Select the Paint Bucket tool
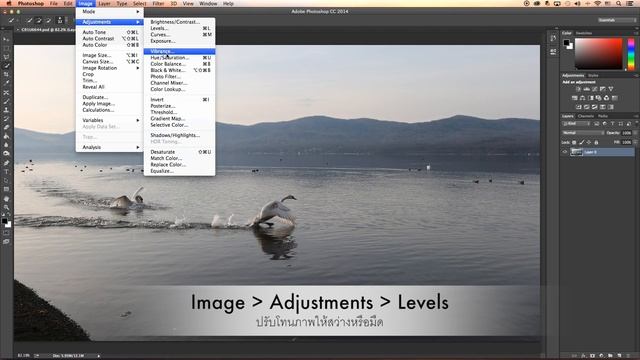Screen dimensions: 640x360 pyautogui.click(x=6, y=136)
